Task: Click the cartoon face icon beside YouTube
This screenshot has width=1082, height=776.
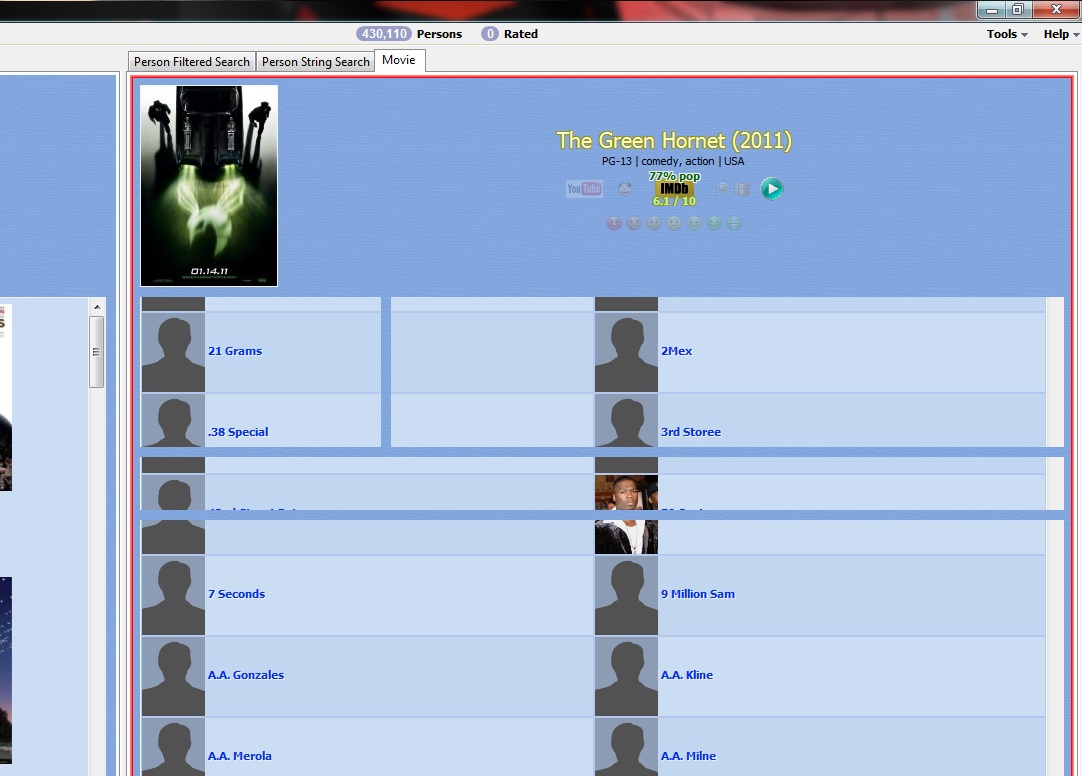Action: pyautogui.click(x=625, y=188)
